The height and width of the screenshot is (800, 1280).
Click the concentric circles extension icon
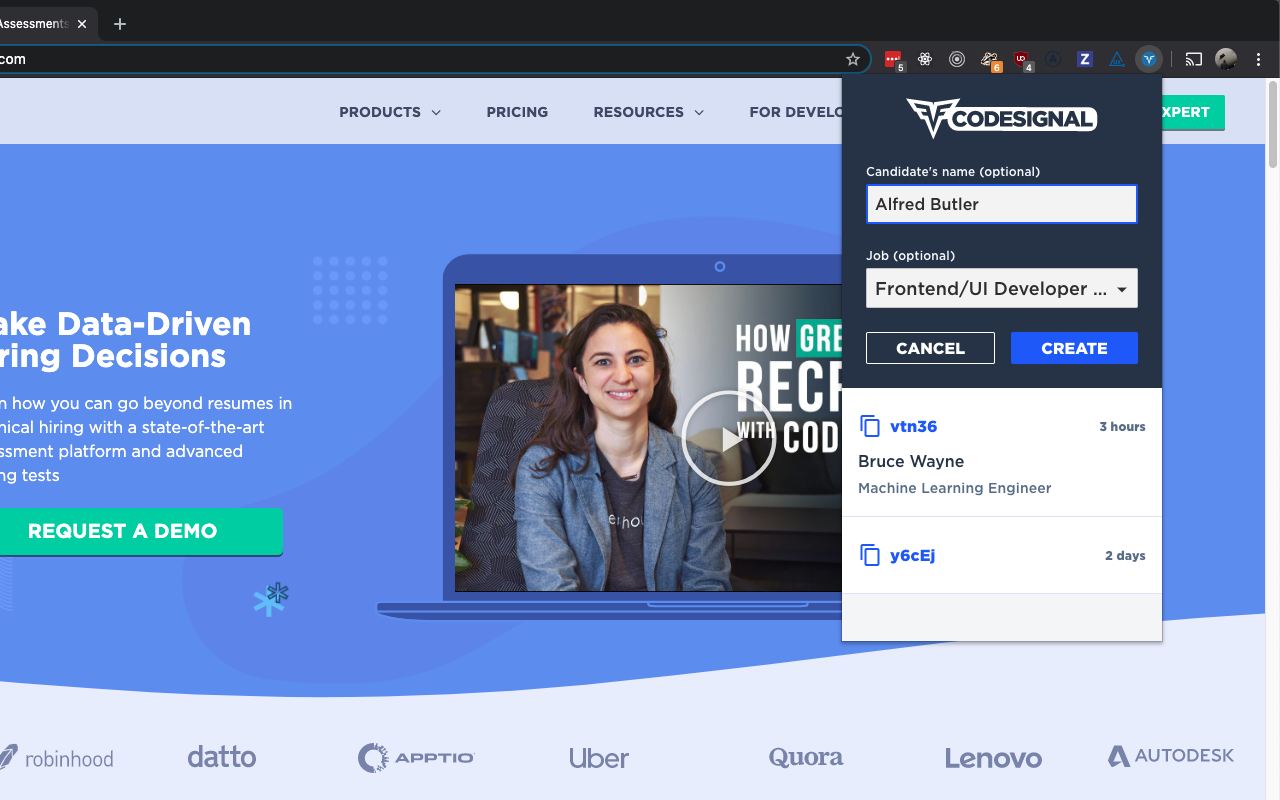coord(957,59)
